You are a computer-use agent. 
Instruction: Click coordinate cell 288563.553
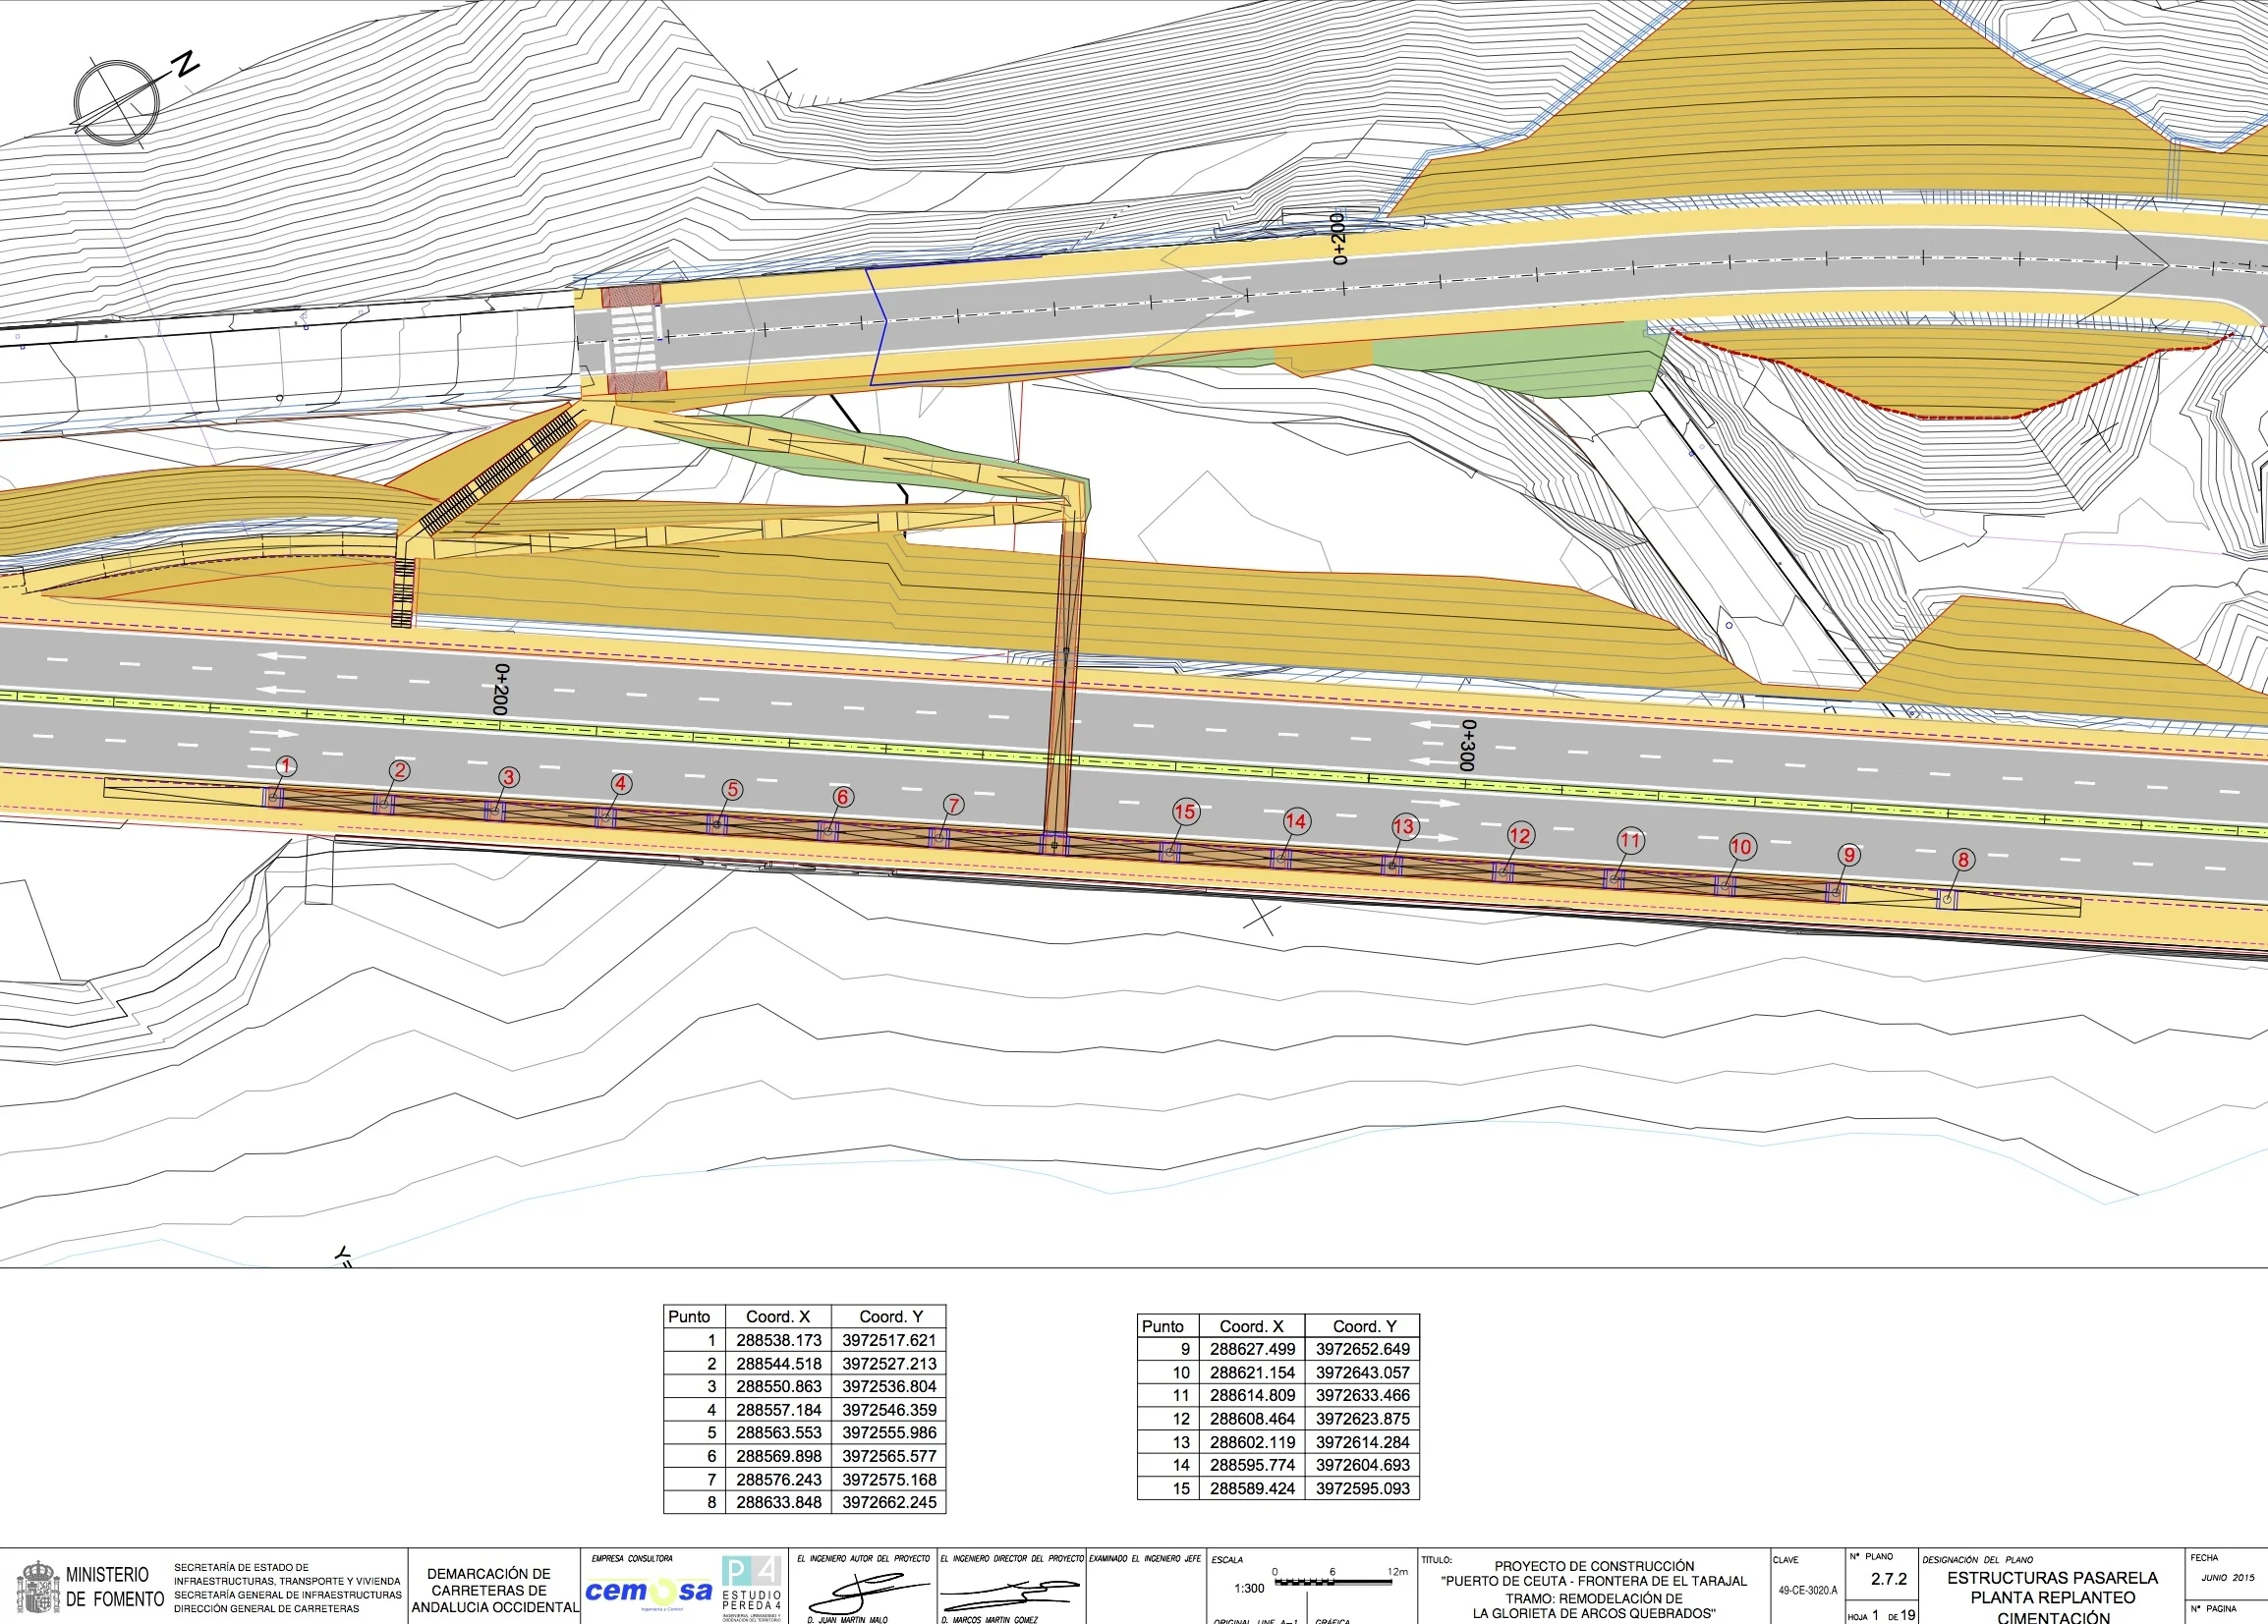778,1433
